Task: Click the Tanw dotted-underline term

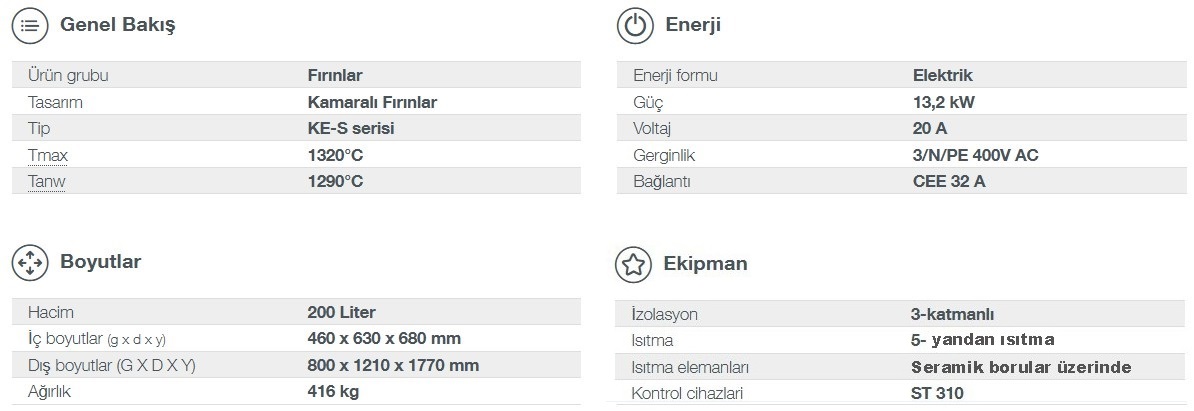Action: tap(46, 182)
